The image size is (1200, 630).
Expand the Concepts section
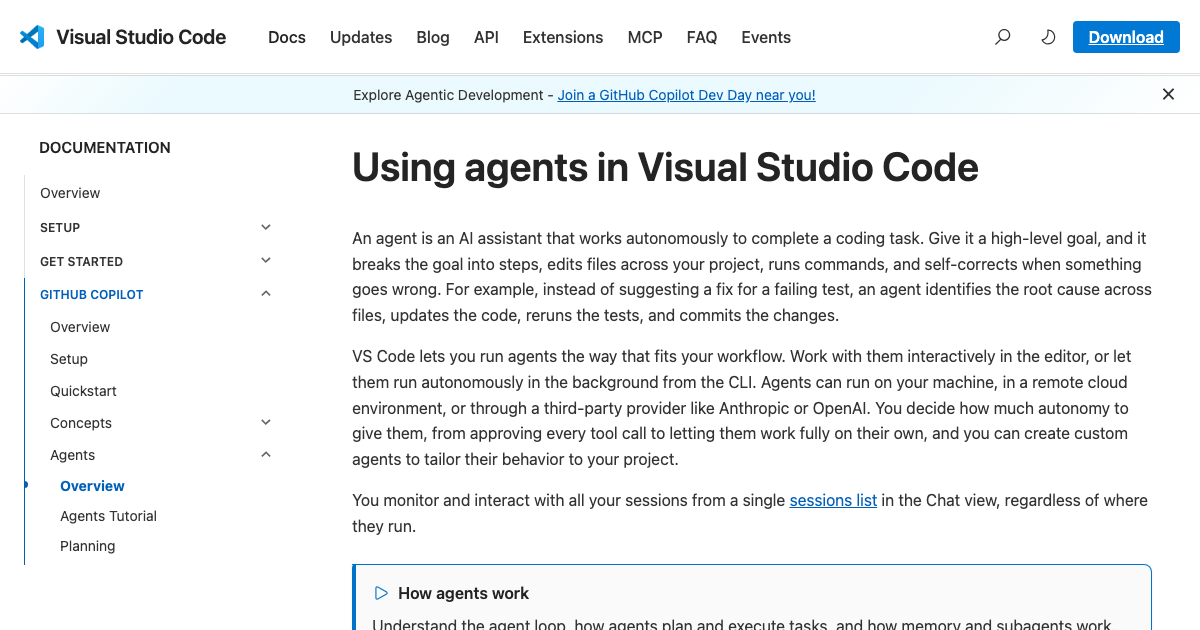(265, 422)
